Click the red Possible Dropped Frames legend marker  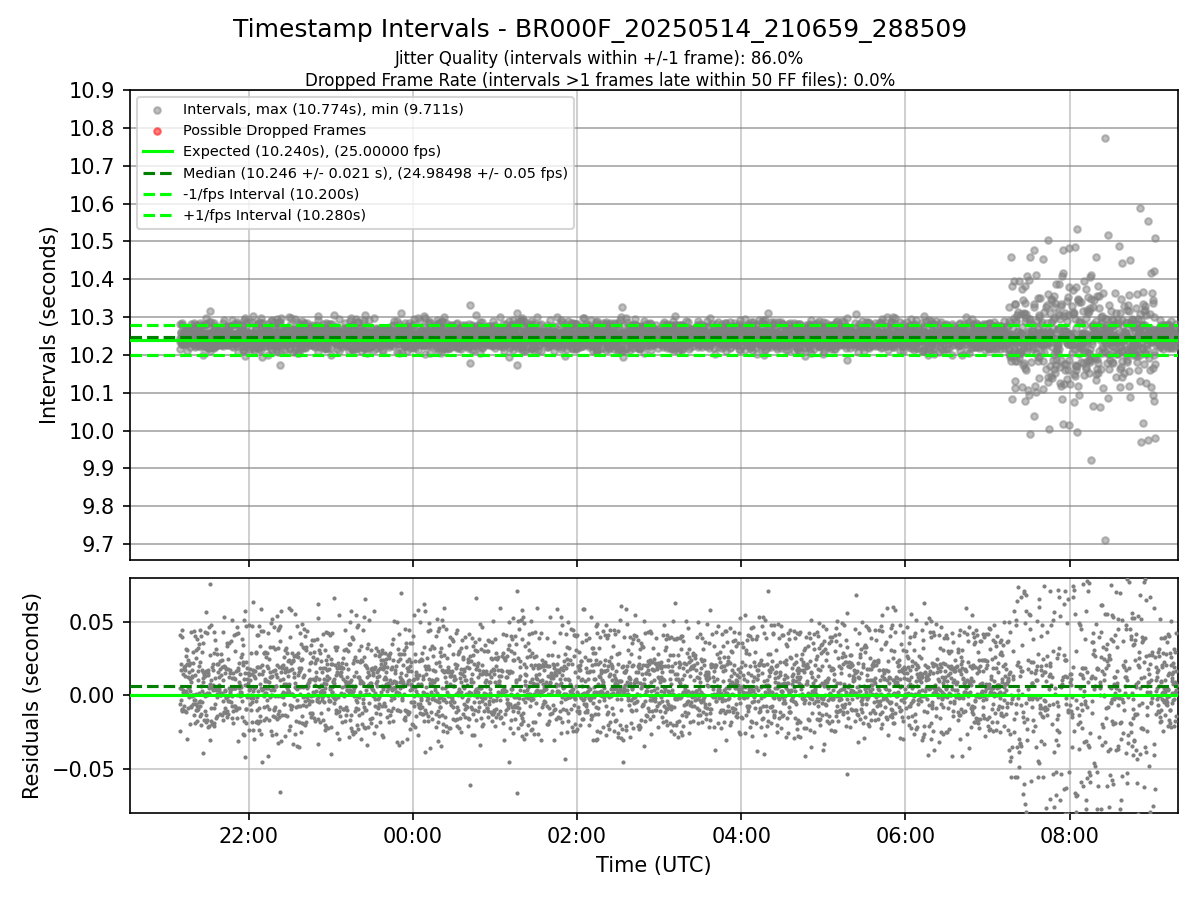click(x=157, y=130)
